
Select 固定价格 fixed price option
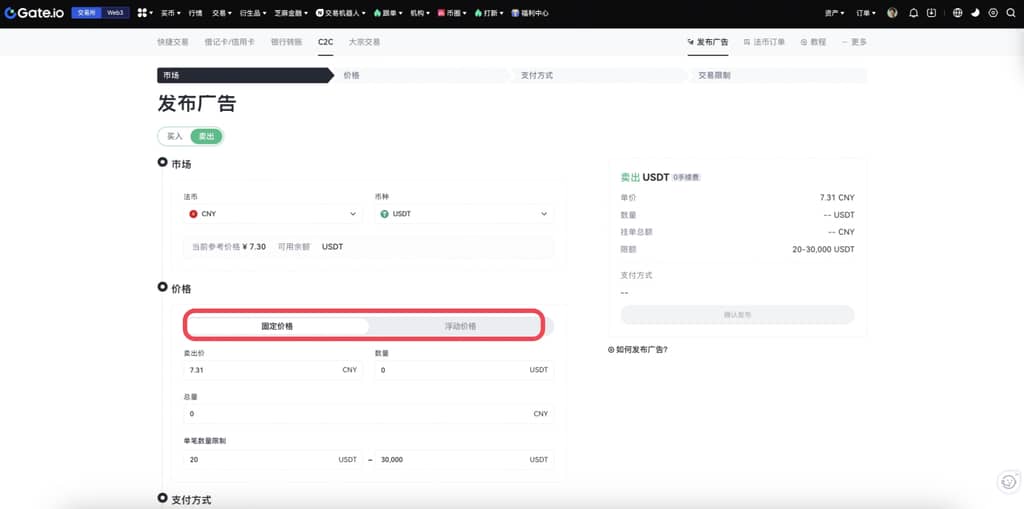[277, 326]
